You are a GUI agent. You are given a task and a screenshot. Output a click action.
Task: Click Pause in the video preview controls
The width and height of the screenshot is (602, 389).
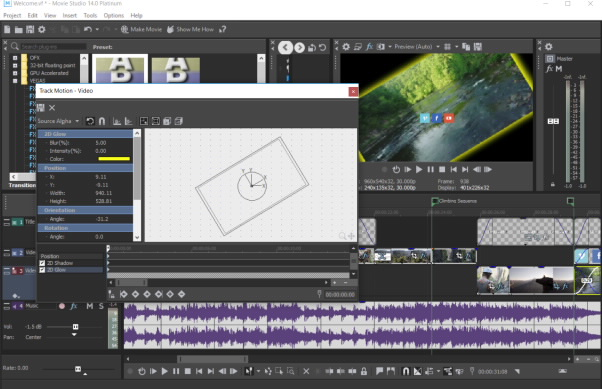(430, 169)
